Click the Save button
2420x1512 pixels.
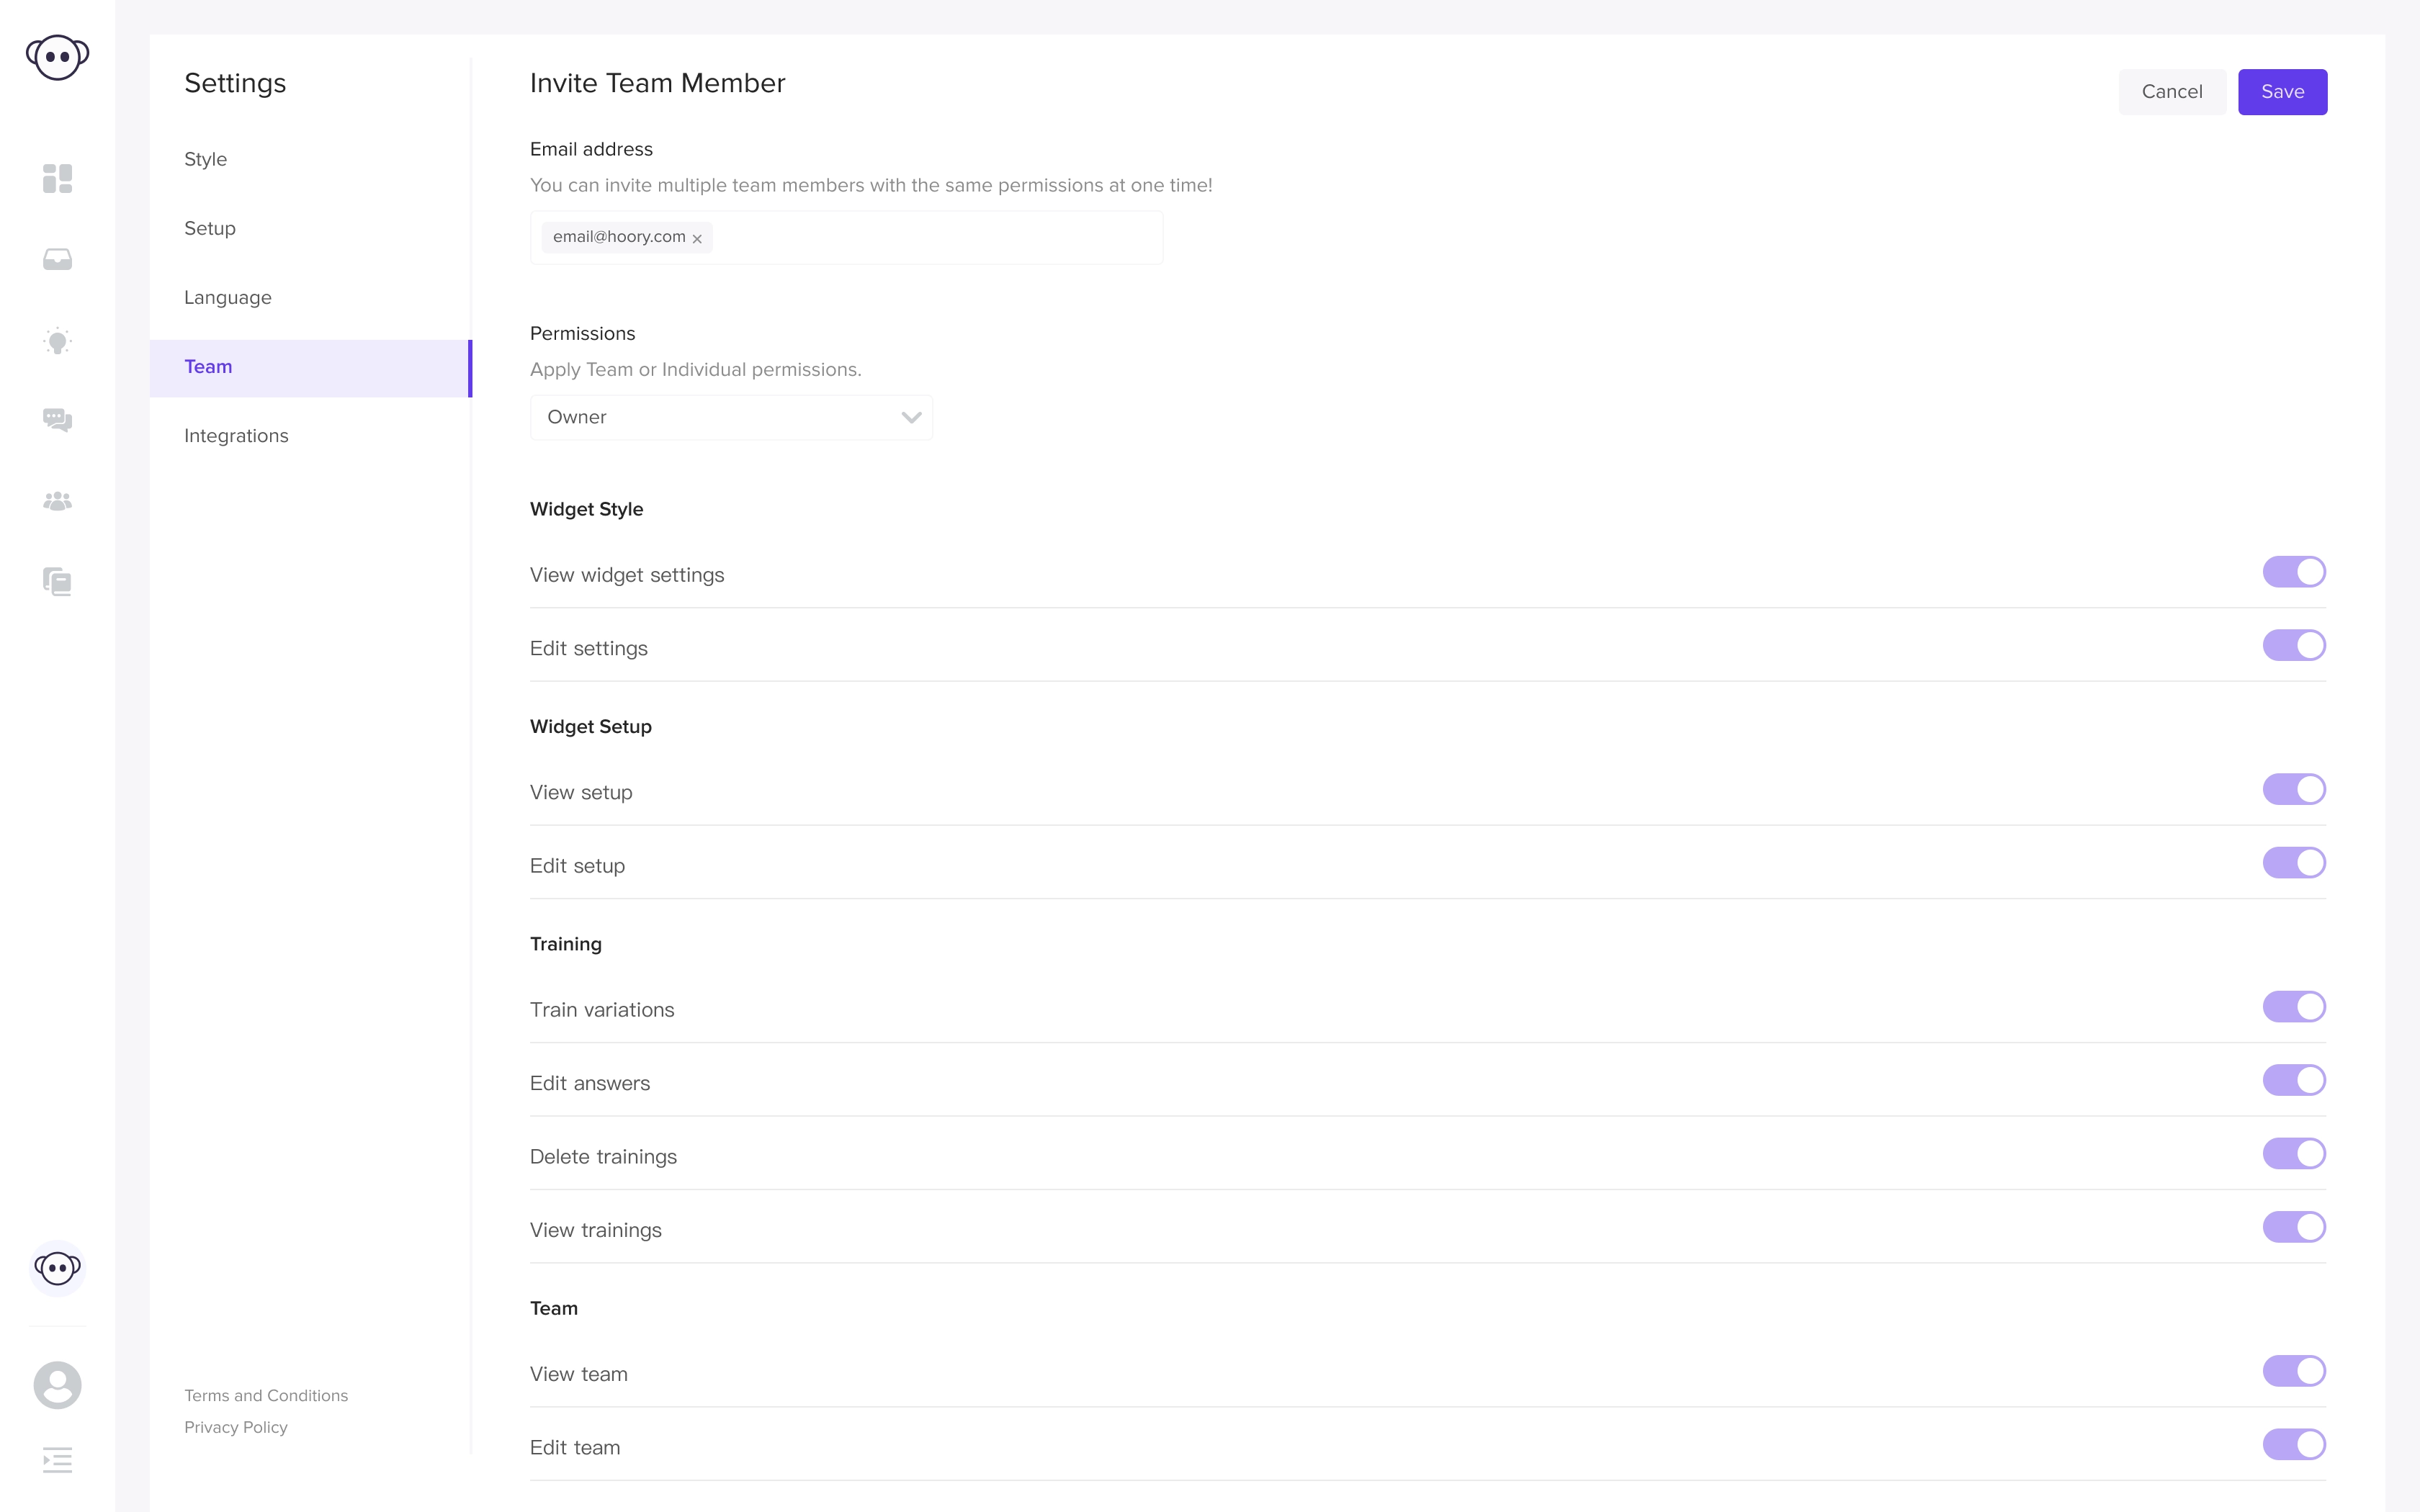(x=2282, y=92)
